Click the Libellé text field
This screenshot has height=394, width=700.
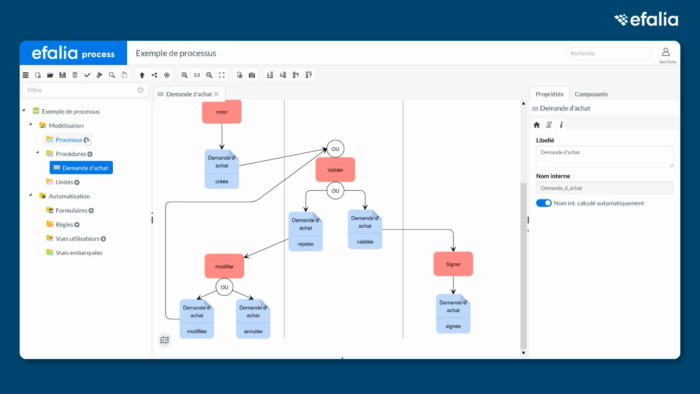click(x=604, y=156)
